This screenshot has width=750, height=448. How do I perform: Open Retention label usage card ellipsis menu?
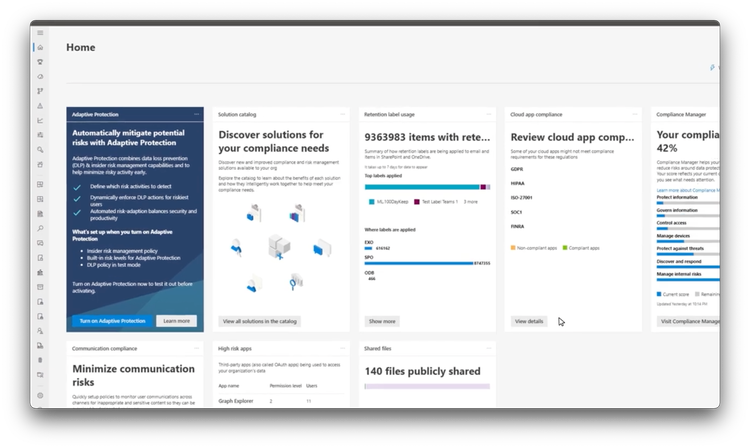pos(489,114)
